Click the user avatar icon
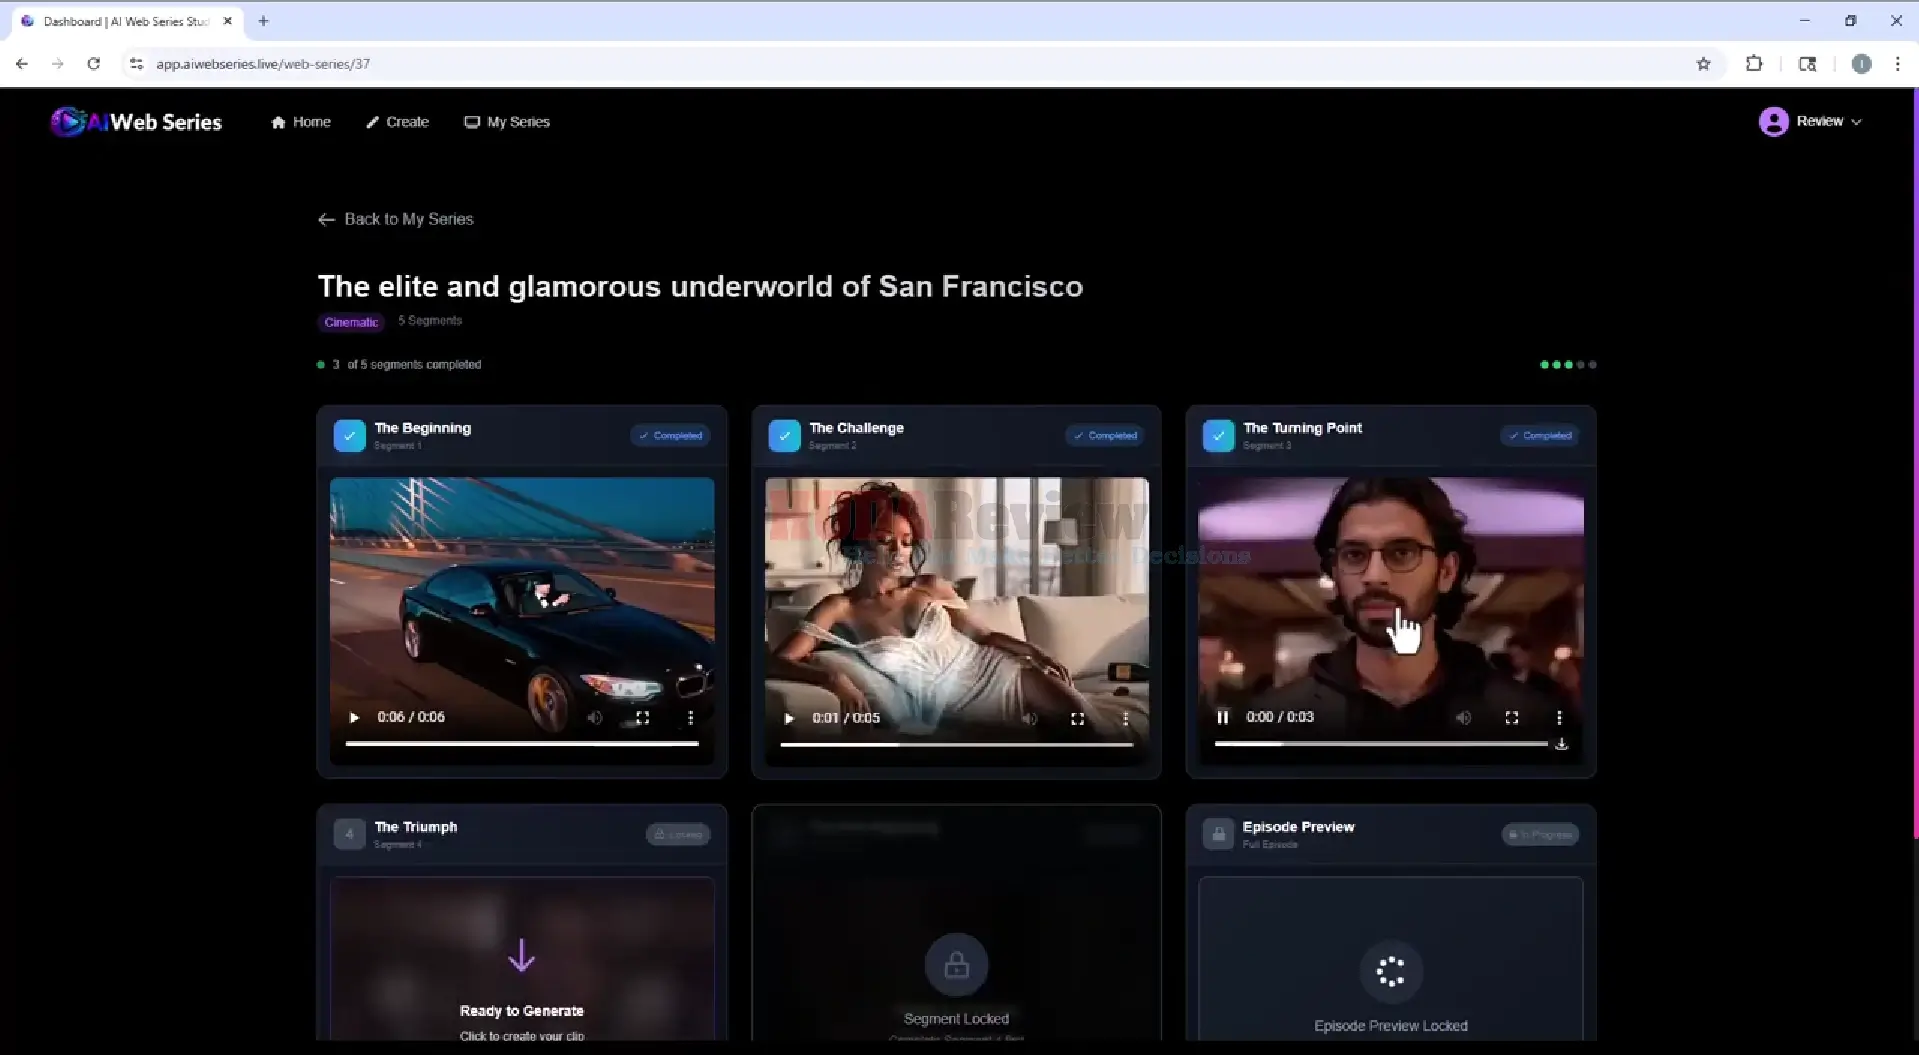This screenshot has width=1919, height=1055. click(1773, 121)
